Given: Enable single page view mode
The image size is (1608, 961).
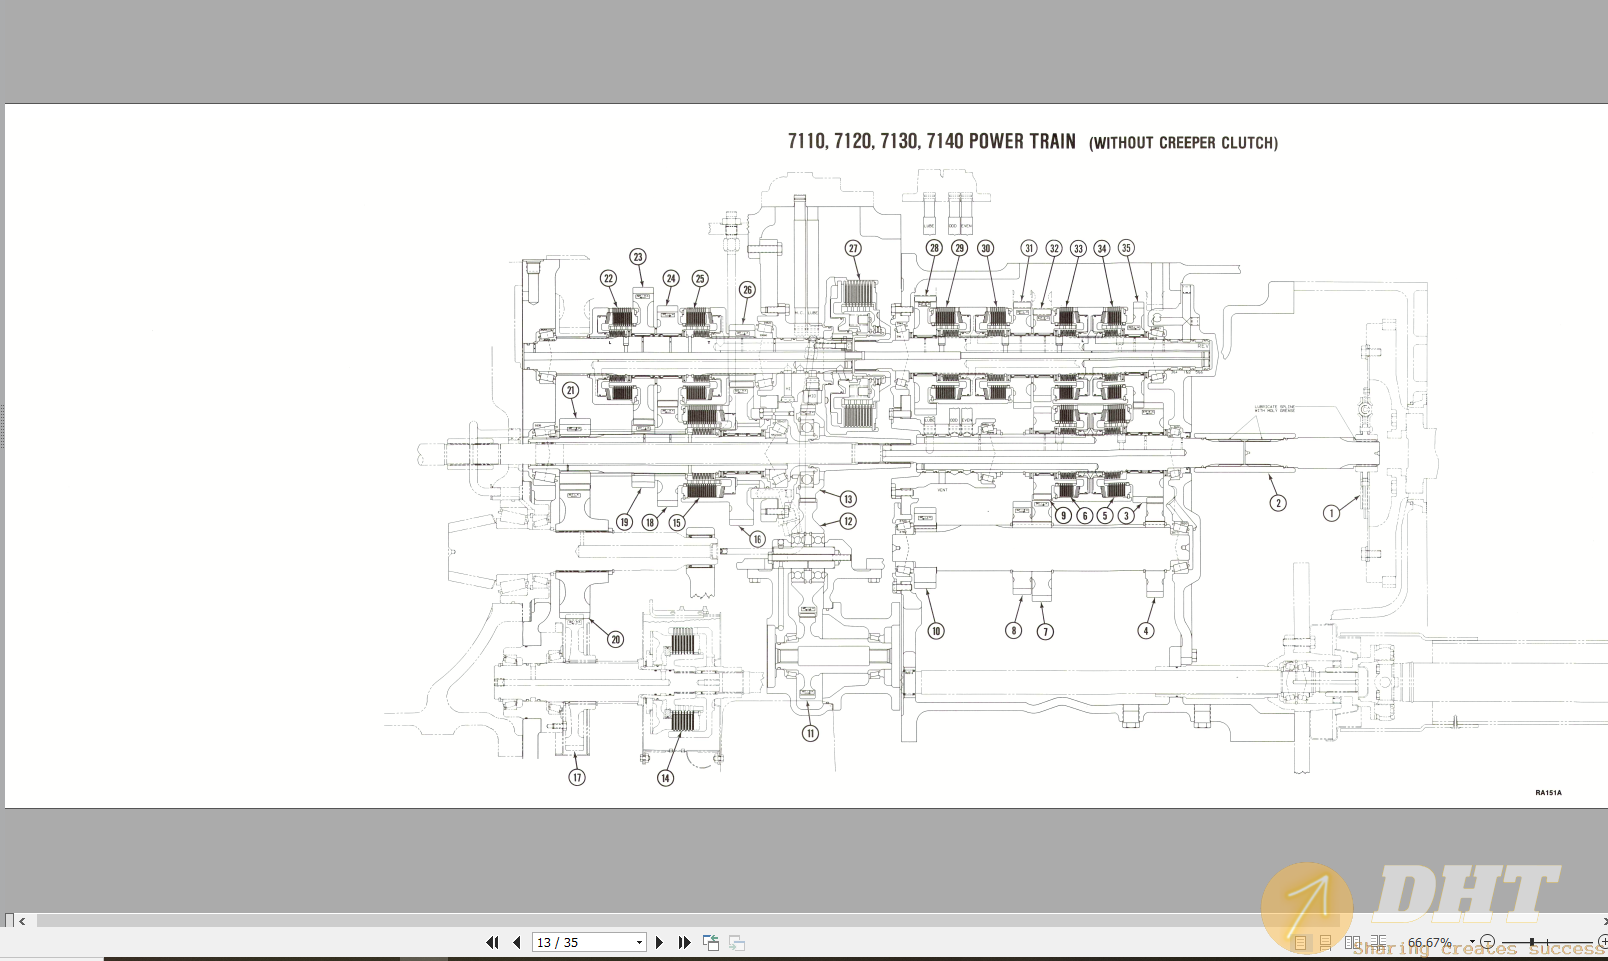Looking at the screenshot, I should pos(1301,941).
